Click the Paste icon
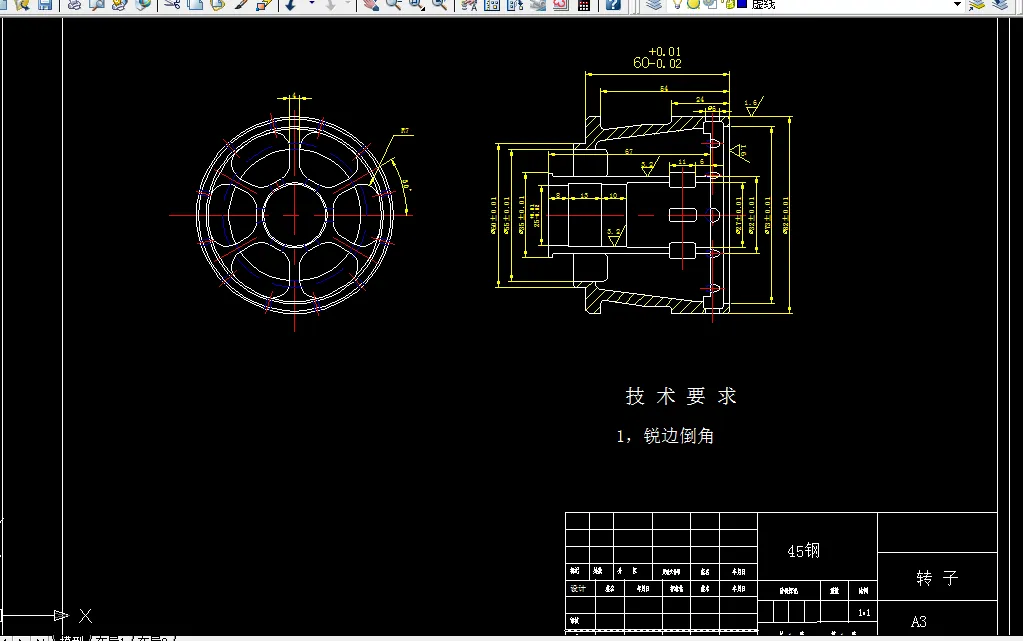Image resolution: width=1023 pixels, height=641 pixels. tap(217, 5)
